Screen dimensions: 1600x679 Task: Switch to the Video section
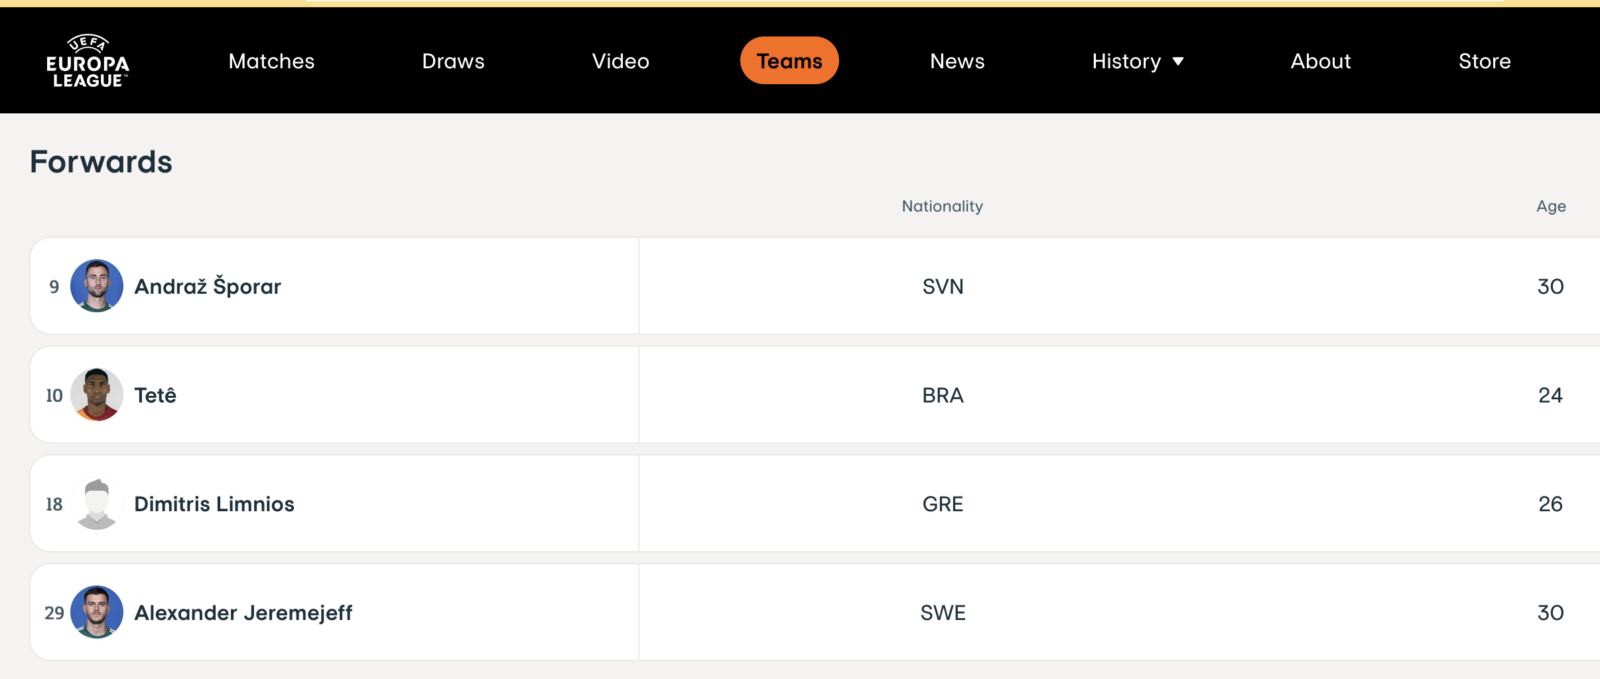pyautogui.click(x=620, y=61)
